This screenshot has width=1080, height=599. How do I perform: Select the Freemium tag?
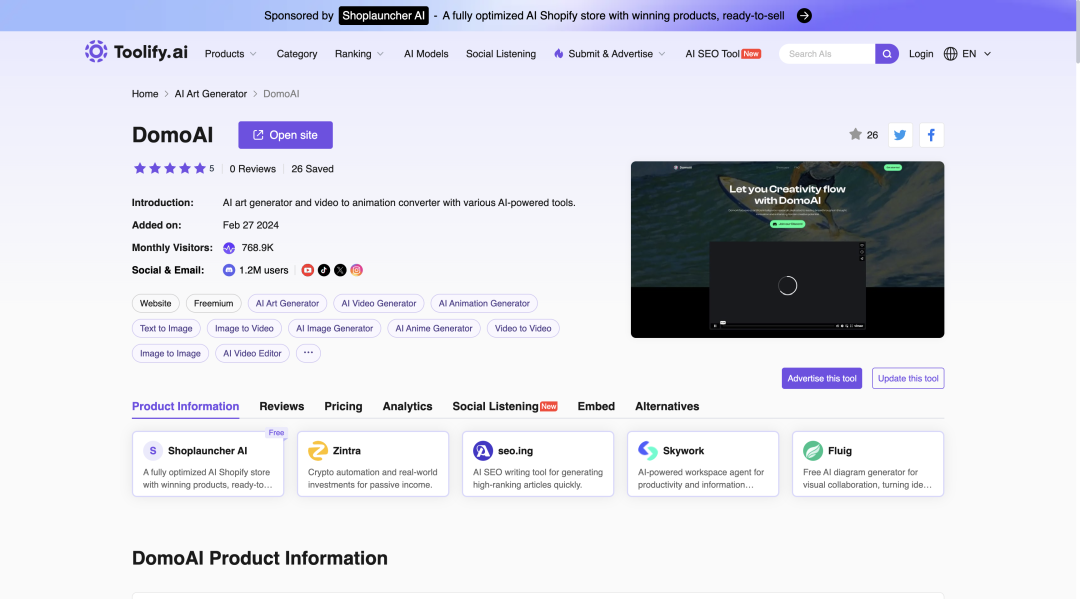(214, 303)
